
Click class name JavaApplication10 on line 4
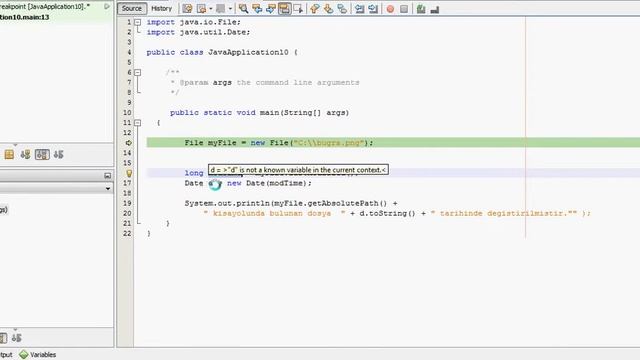[248, 52]
